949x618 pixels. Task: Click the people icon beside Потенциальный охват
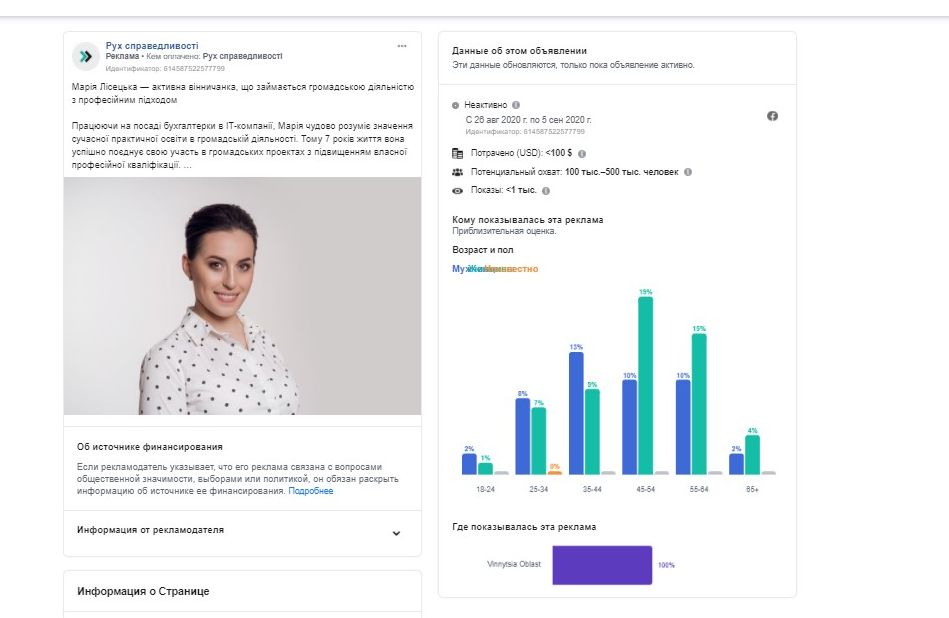pos(457,172)
